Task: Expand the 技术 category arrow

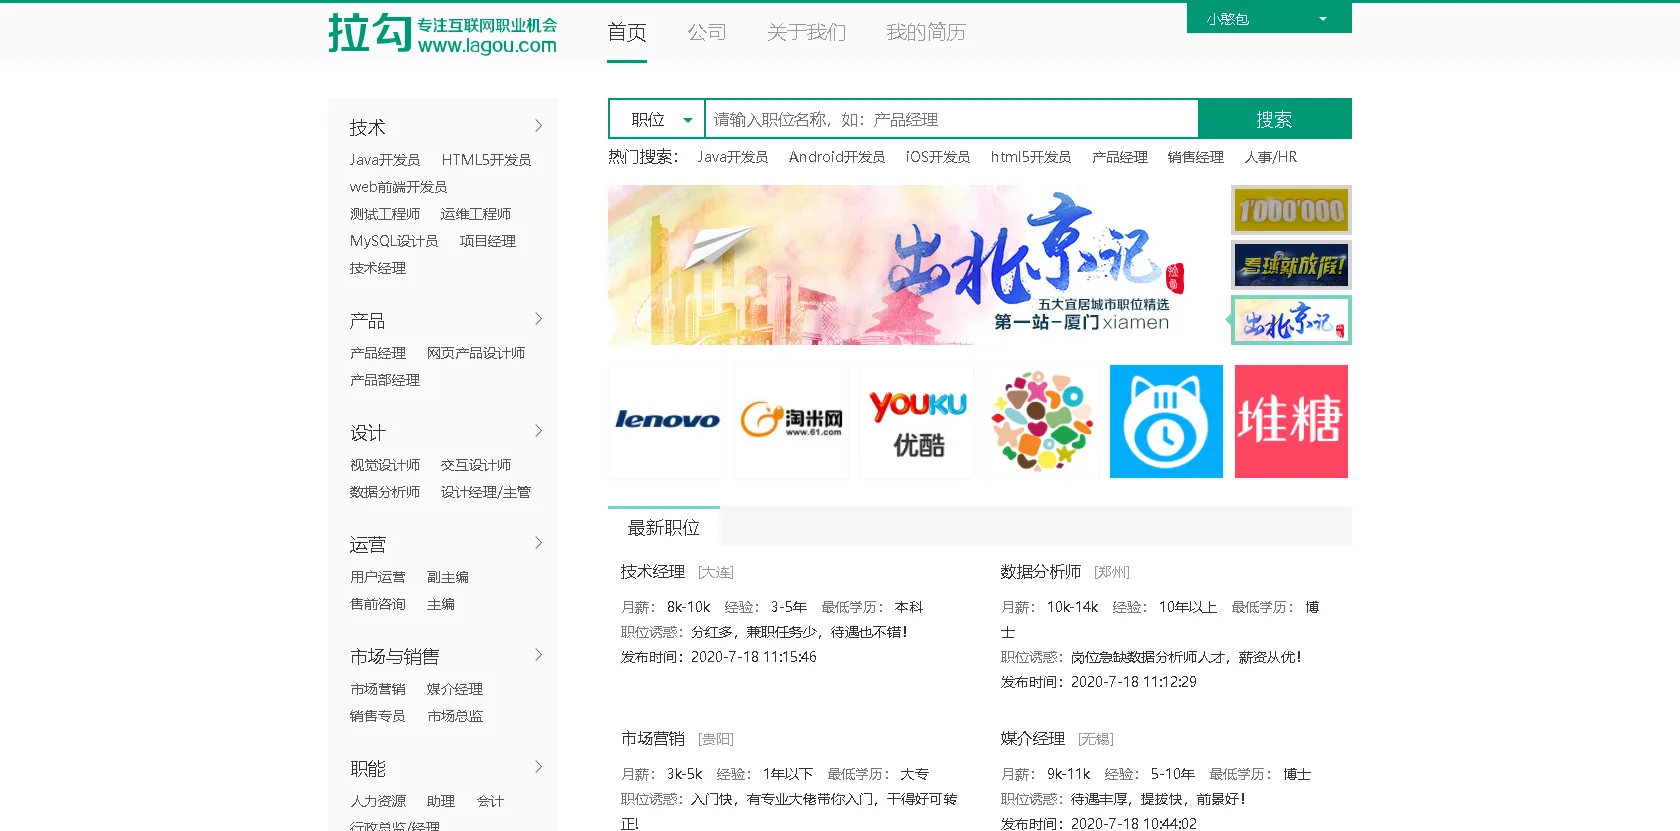Action: (538, 126)
